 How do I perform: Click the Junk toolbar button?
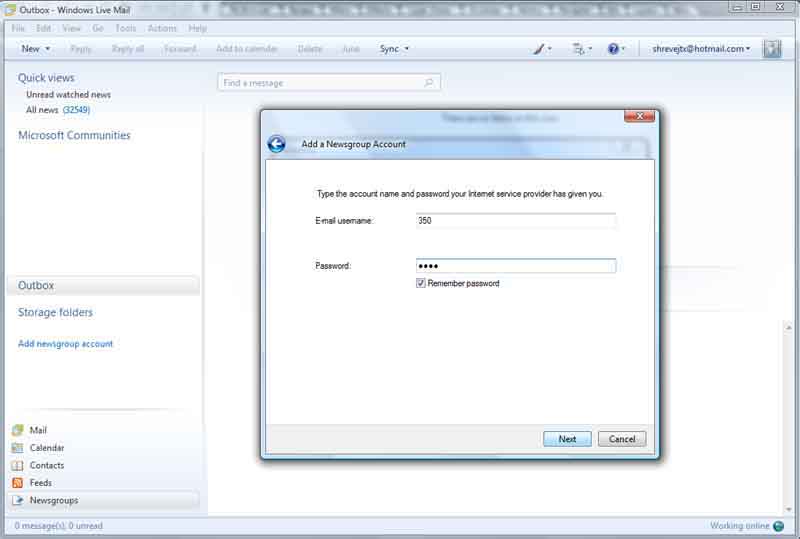click(x=351, y=49)
